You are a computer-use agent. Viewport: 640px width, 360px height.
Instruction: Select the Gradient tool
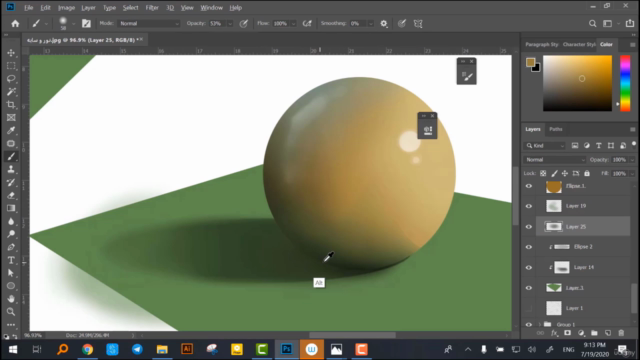click(11, 208)
